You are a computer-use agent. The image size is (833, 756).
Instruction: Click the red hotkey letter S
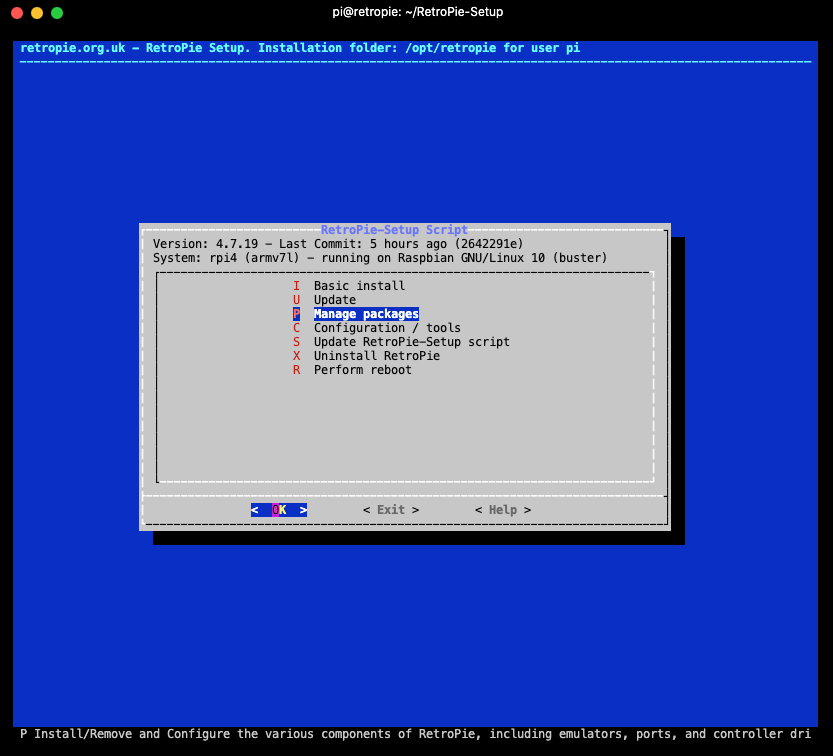(x=296, y=342)
